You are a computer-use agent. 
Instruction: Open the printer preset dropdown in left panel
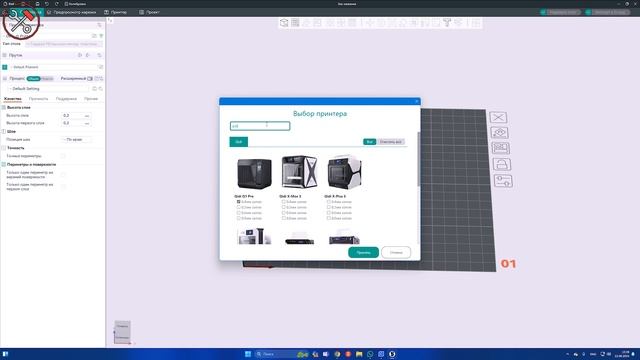pyautogui.click(x=47, y=36)
